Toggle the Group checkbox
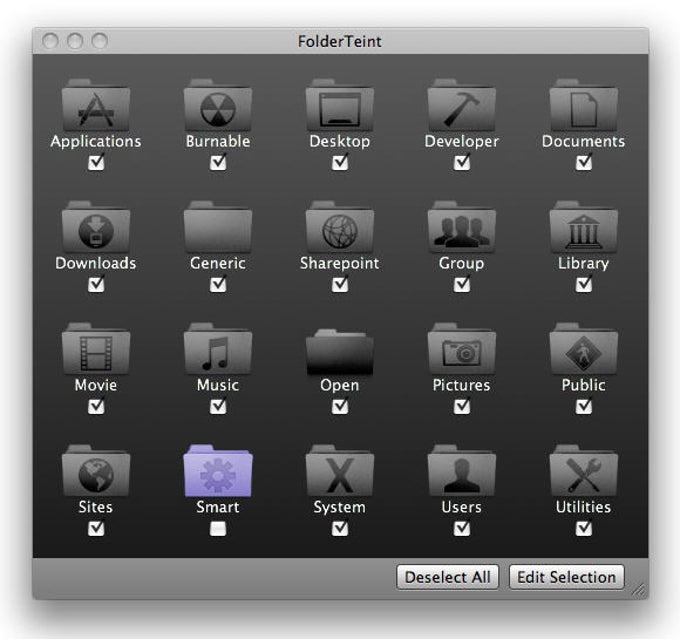Screen dimensions: 680x639 tap(461, 285)
